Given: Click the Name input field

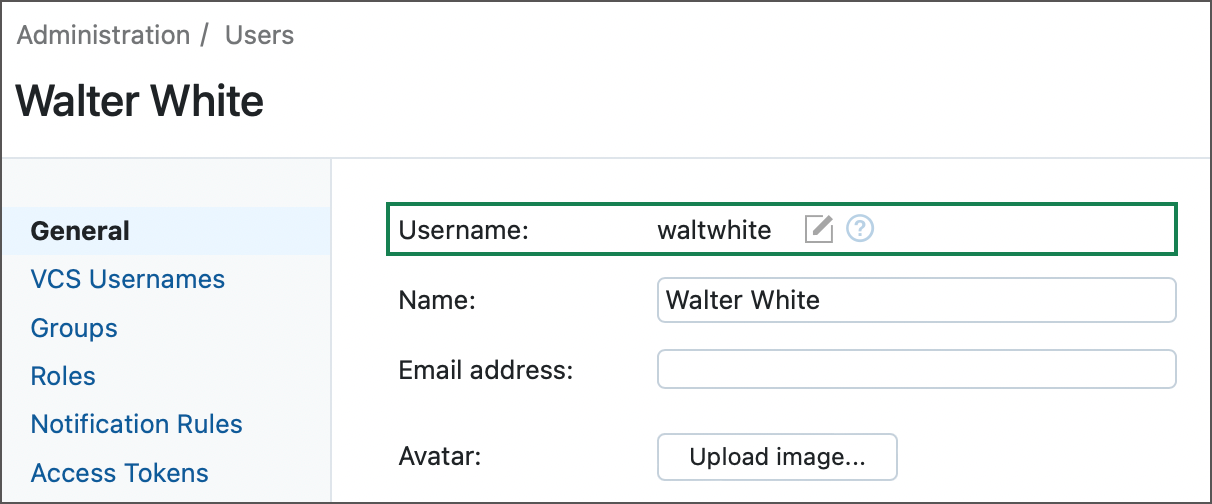Looking at the screenshot, I should point(916,300).
